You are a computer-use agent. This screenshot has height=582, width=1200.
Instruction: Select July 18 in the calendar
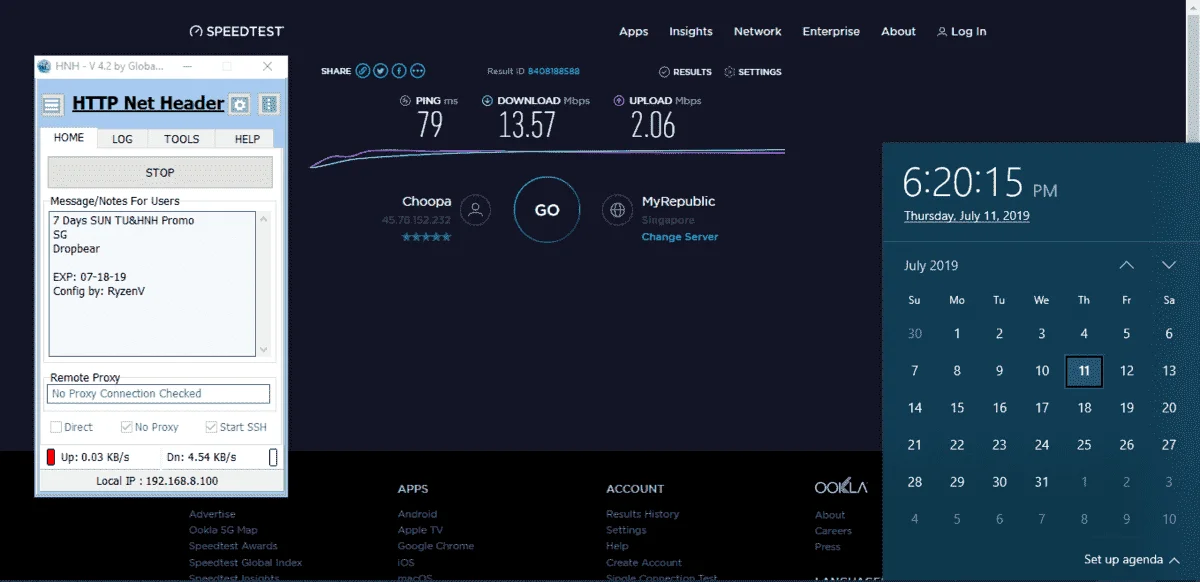(x=1084, y=408)
